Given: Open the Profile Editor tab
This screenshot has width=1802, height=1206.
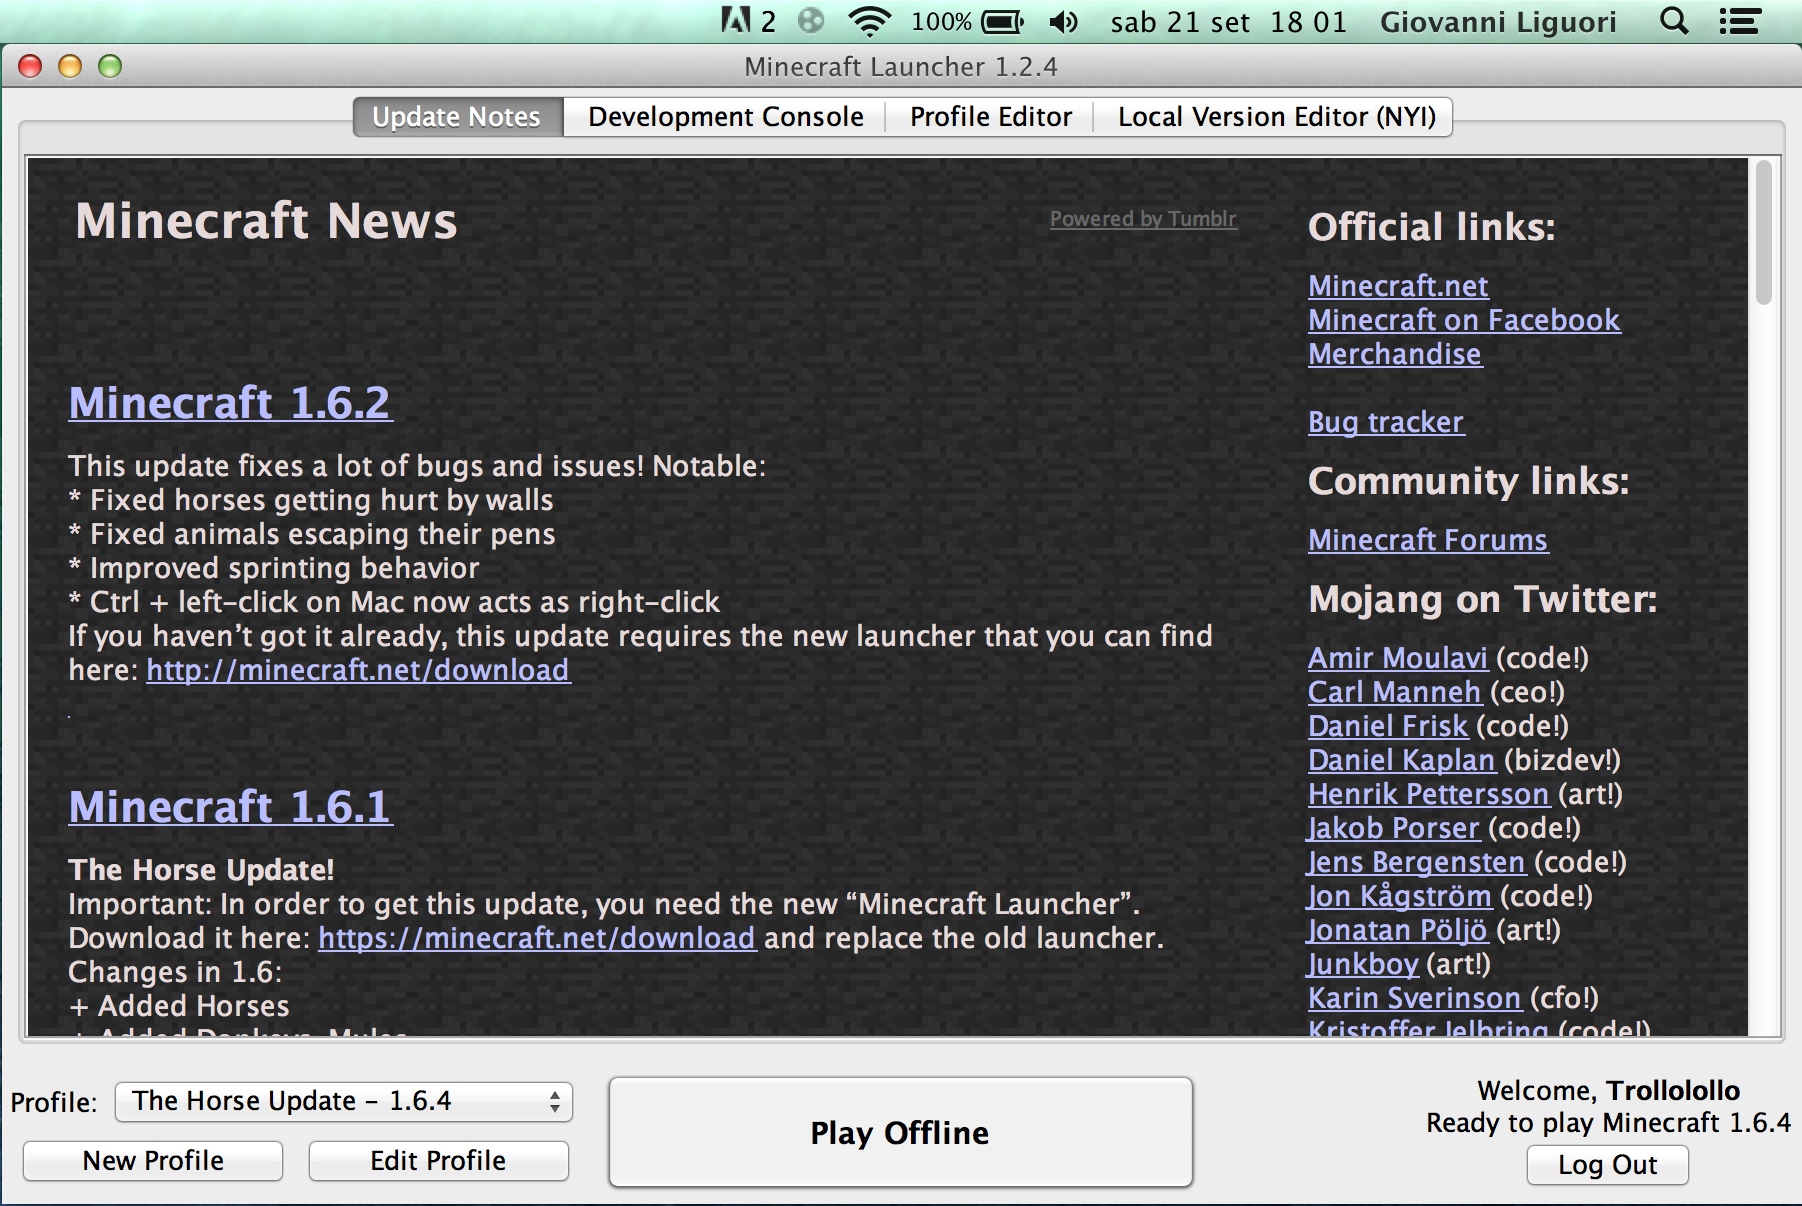Looking at the screenshot, I should click(990, 117).
